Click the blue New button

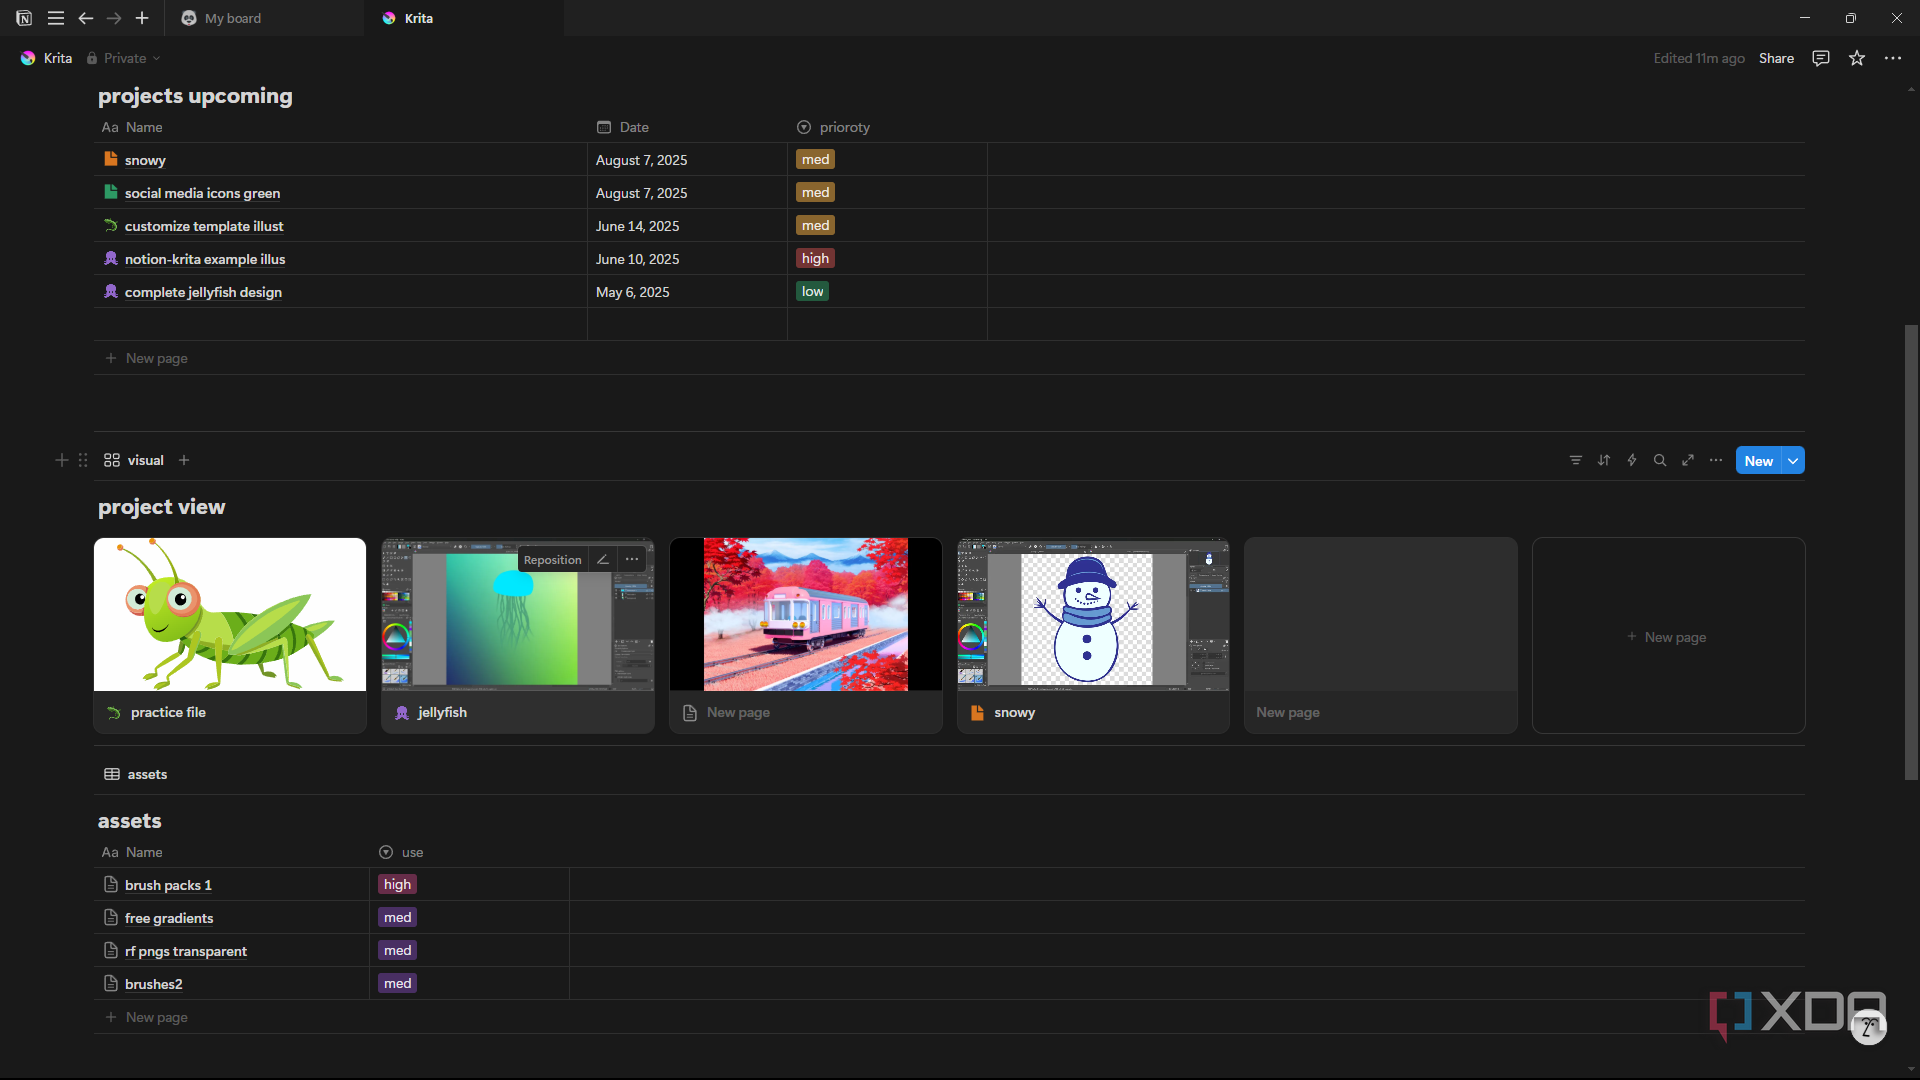click(x=1759, y=461)
